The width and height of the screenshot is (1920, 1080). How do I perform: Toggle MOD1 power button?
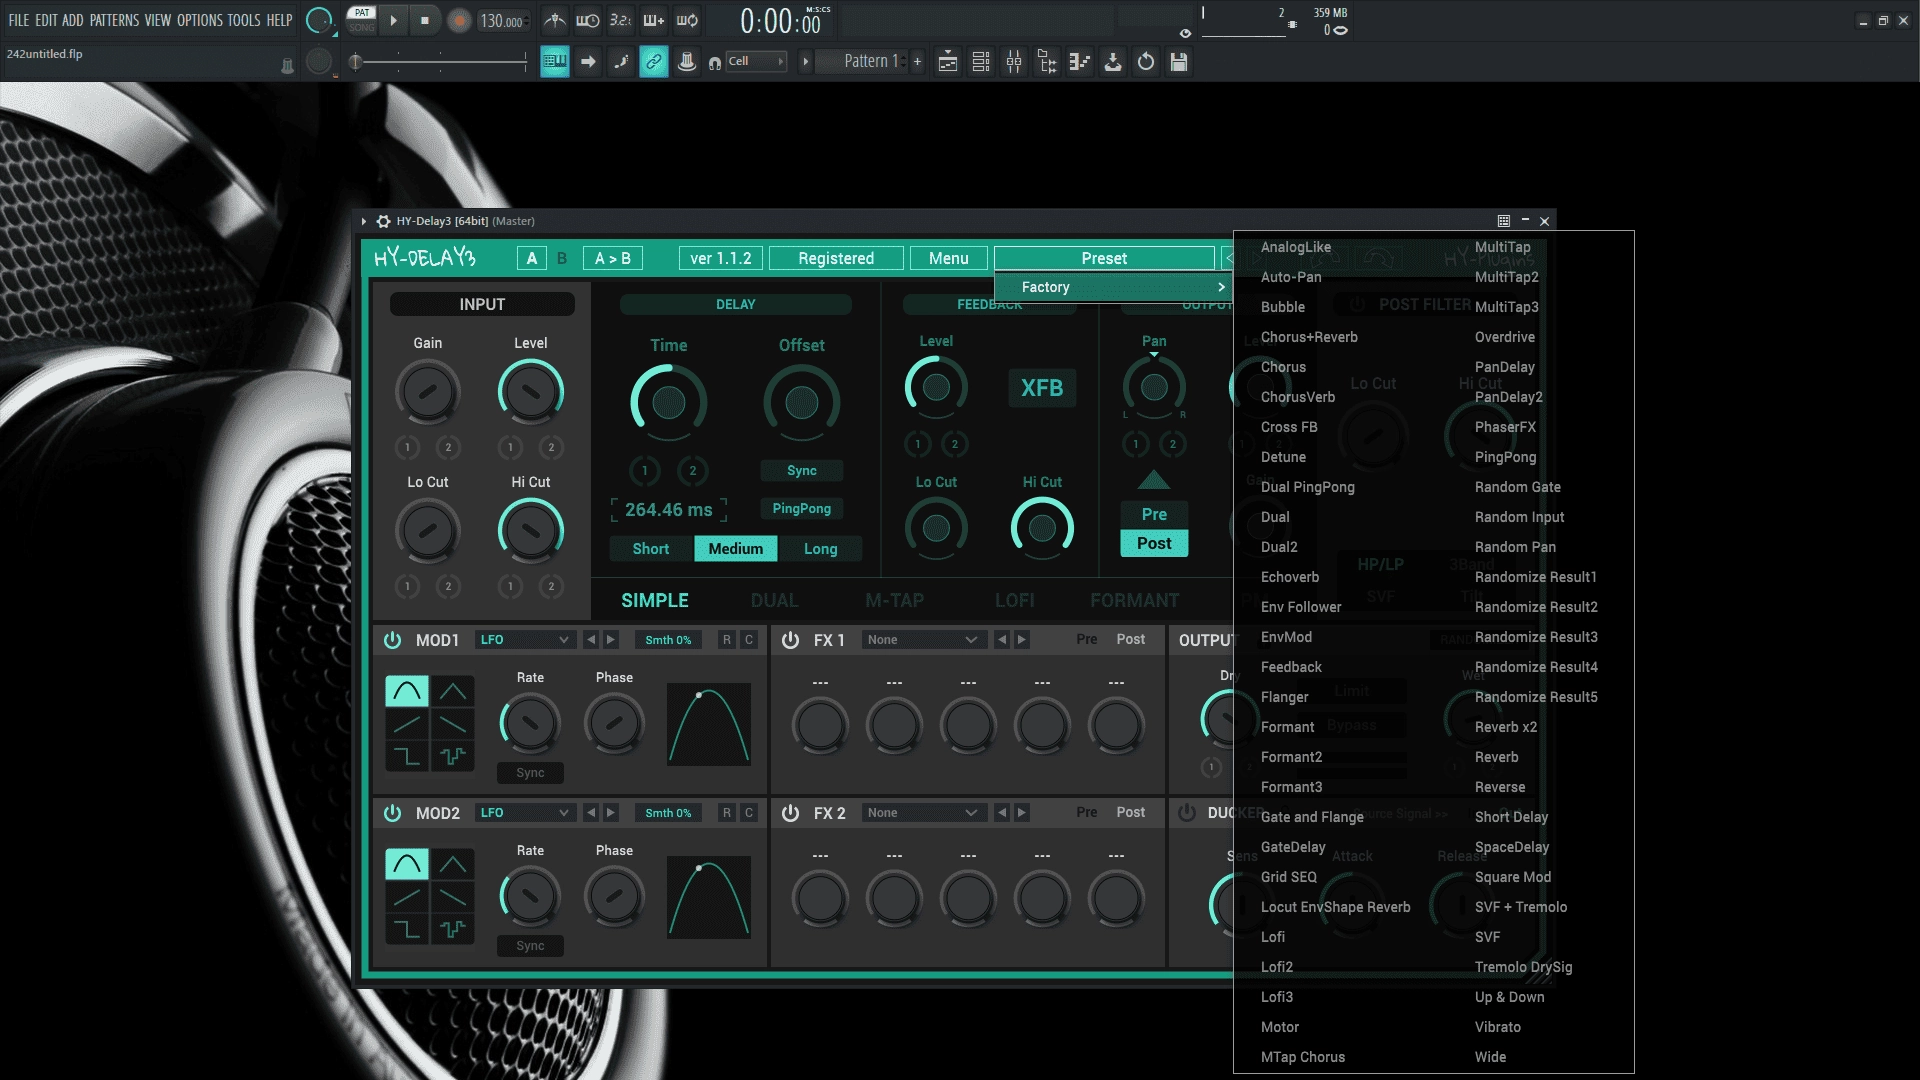click(x=392, y=640)
